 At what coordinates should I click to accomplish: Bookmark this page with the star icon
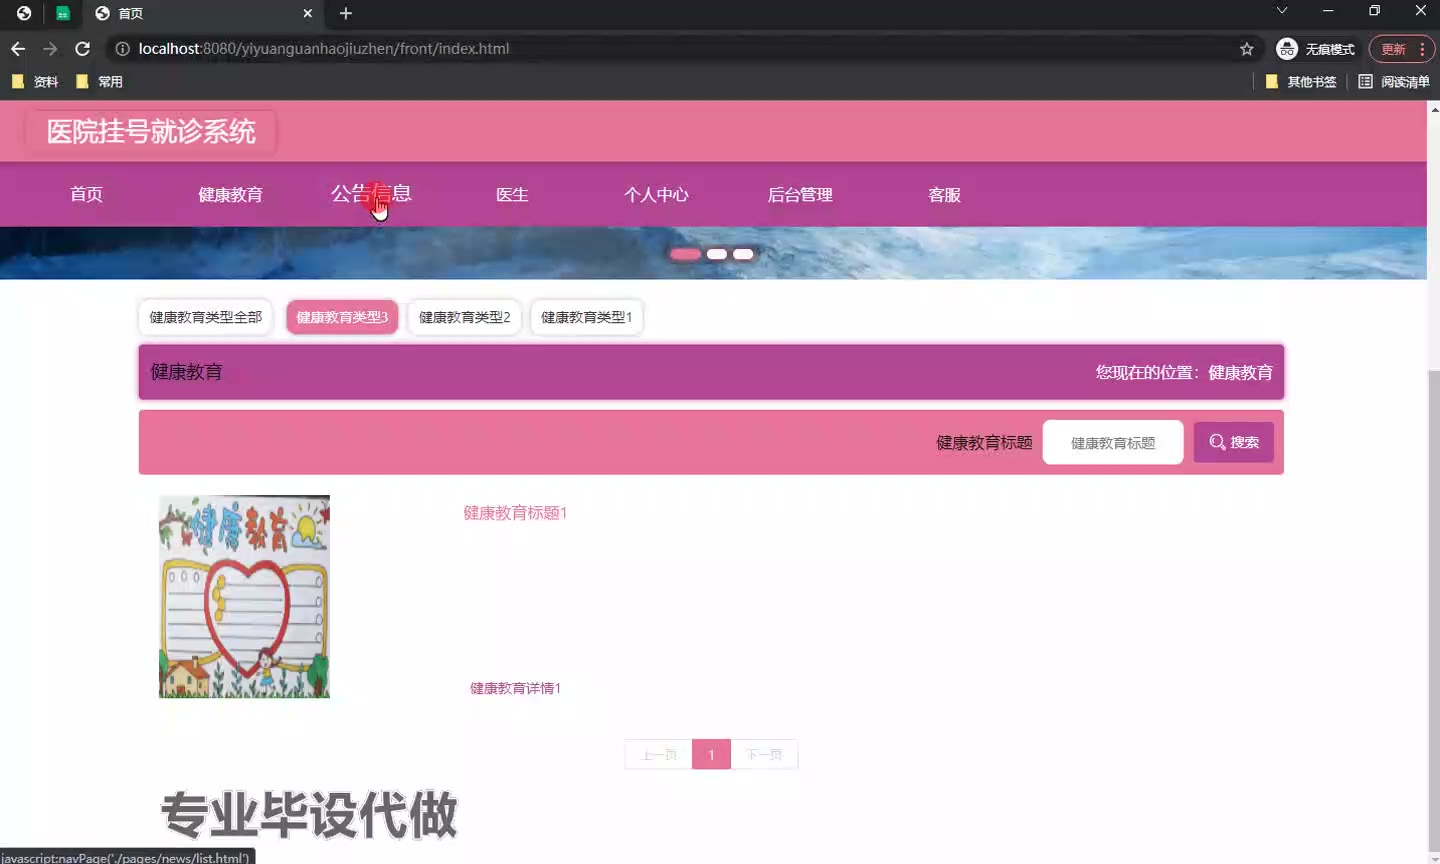point(1246,48)
